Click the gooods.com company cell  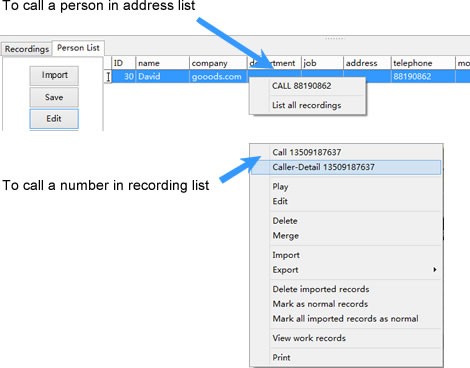[218, 77]
